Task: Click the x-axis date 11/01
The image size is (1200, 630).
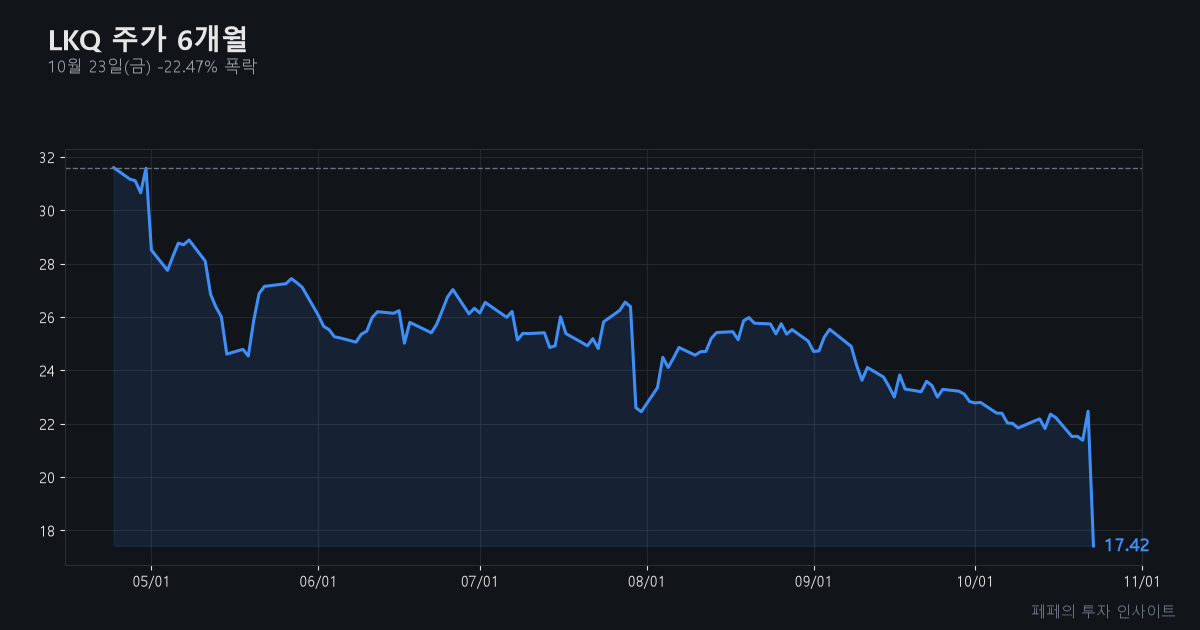Action: click(1142, 581)
